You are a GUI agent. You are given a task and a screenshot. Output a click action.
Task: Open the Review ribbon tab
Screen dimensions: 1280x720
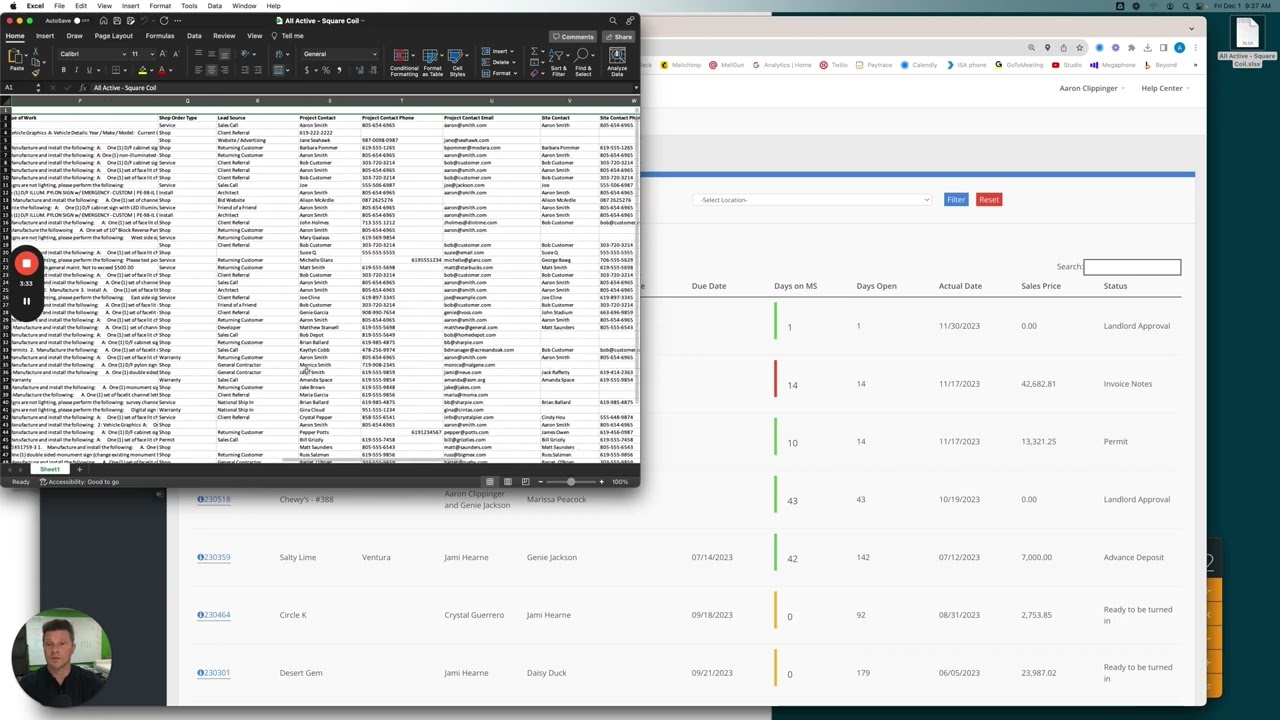pyautogui.click(x=224, y=36)
